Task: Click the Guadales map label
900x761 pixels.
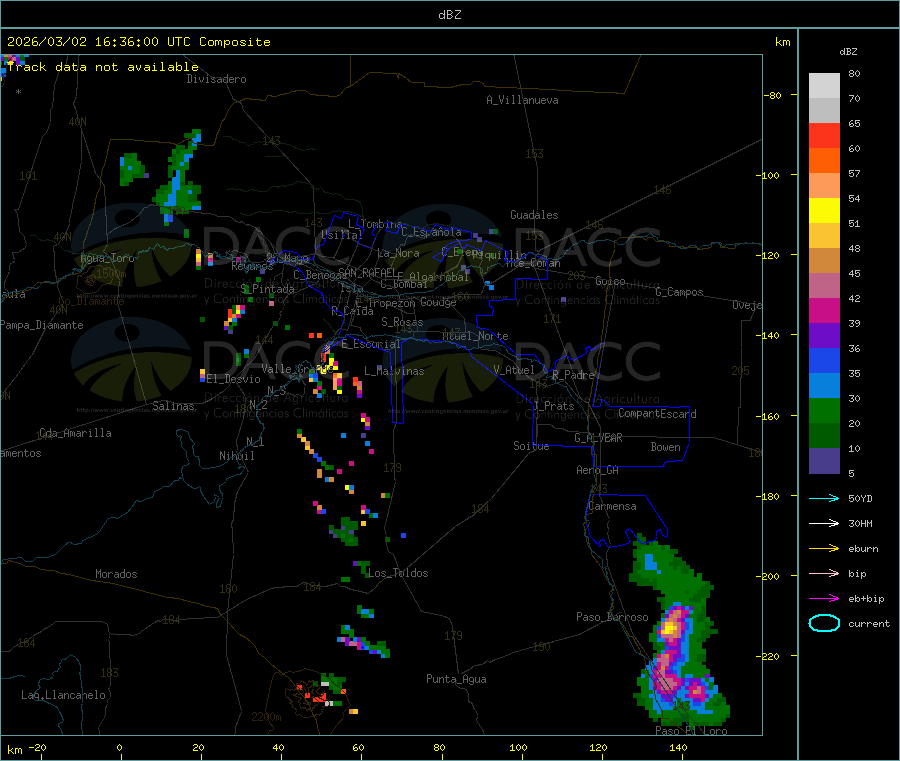Action: click(534, 215)
